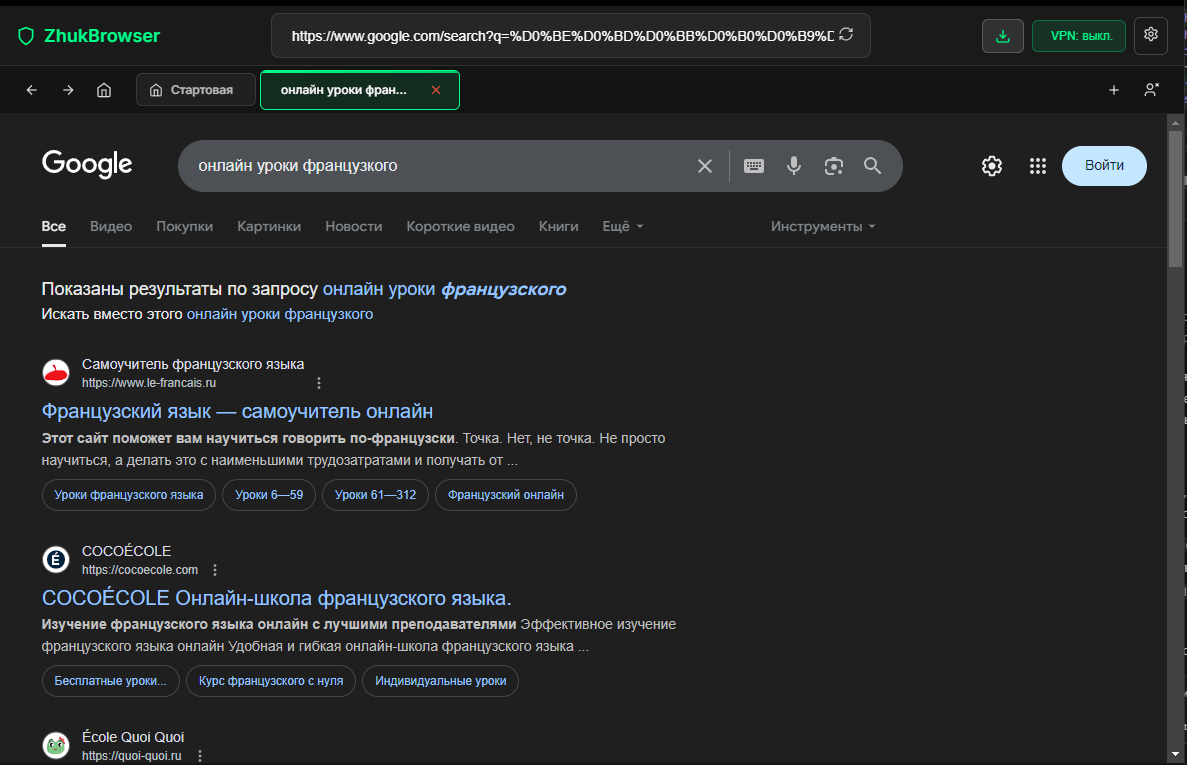Open corrected query онлайн уроки французского
This screenshot has height=765, width=1187.
point(444,289)
